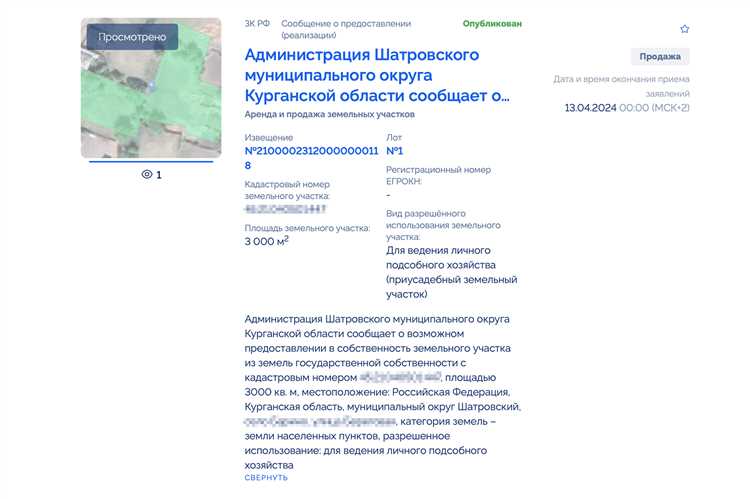This screenshot has width=750, height=499.
Task: Click 'Сообщение о предоставлении (реализации)' text
Action: coord(346,29)
